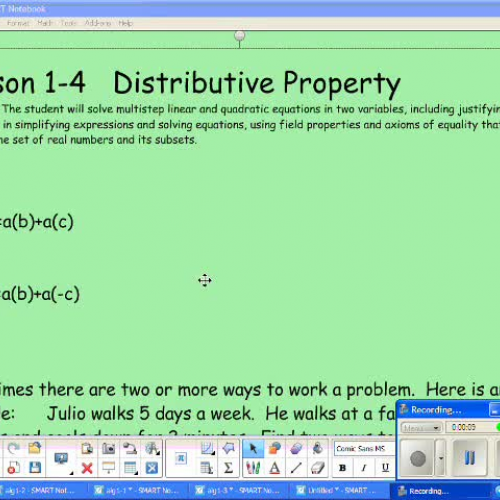Switch to alg1-1 SMART Notebook taskbar window
Screen dimensions: 500x500
[x=137, y=491]
